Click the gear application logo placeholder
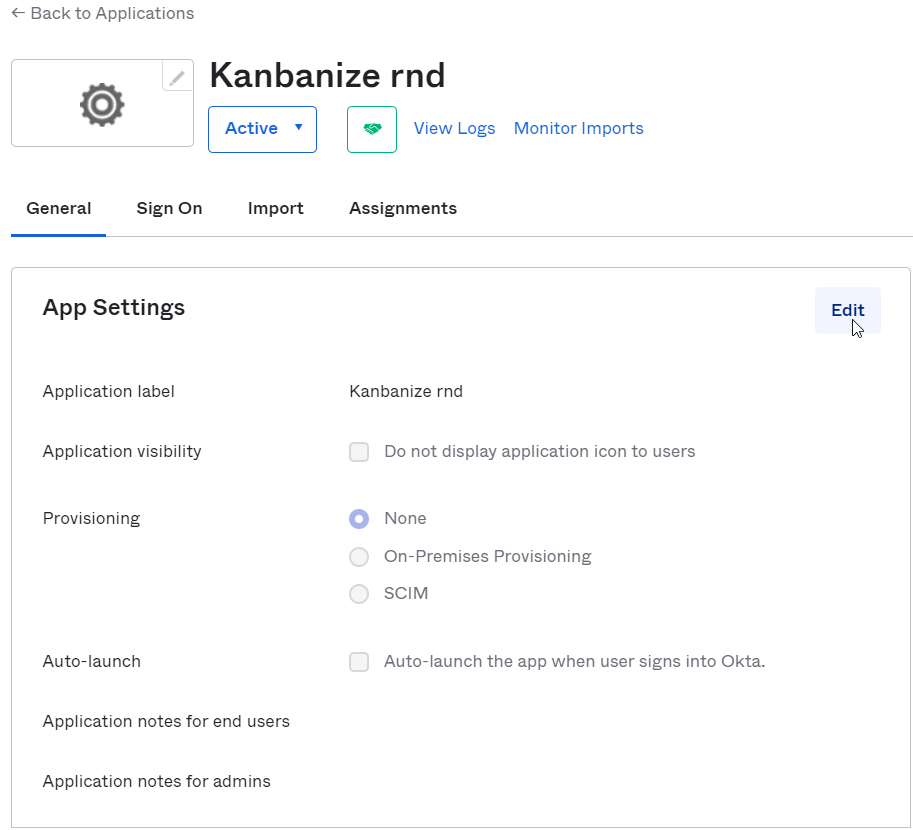The height and width of the screenshot is (830, 913). pyautogui.click(x=101, y=105)
